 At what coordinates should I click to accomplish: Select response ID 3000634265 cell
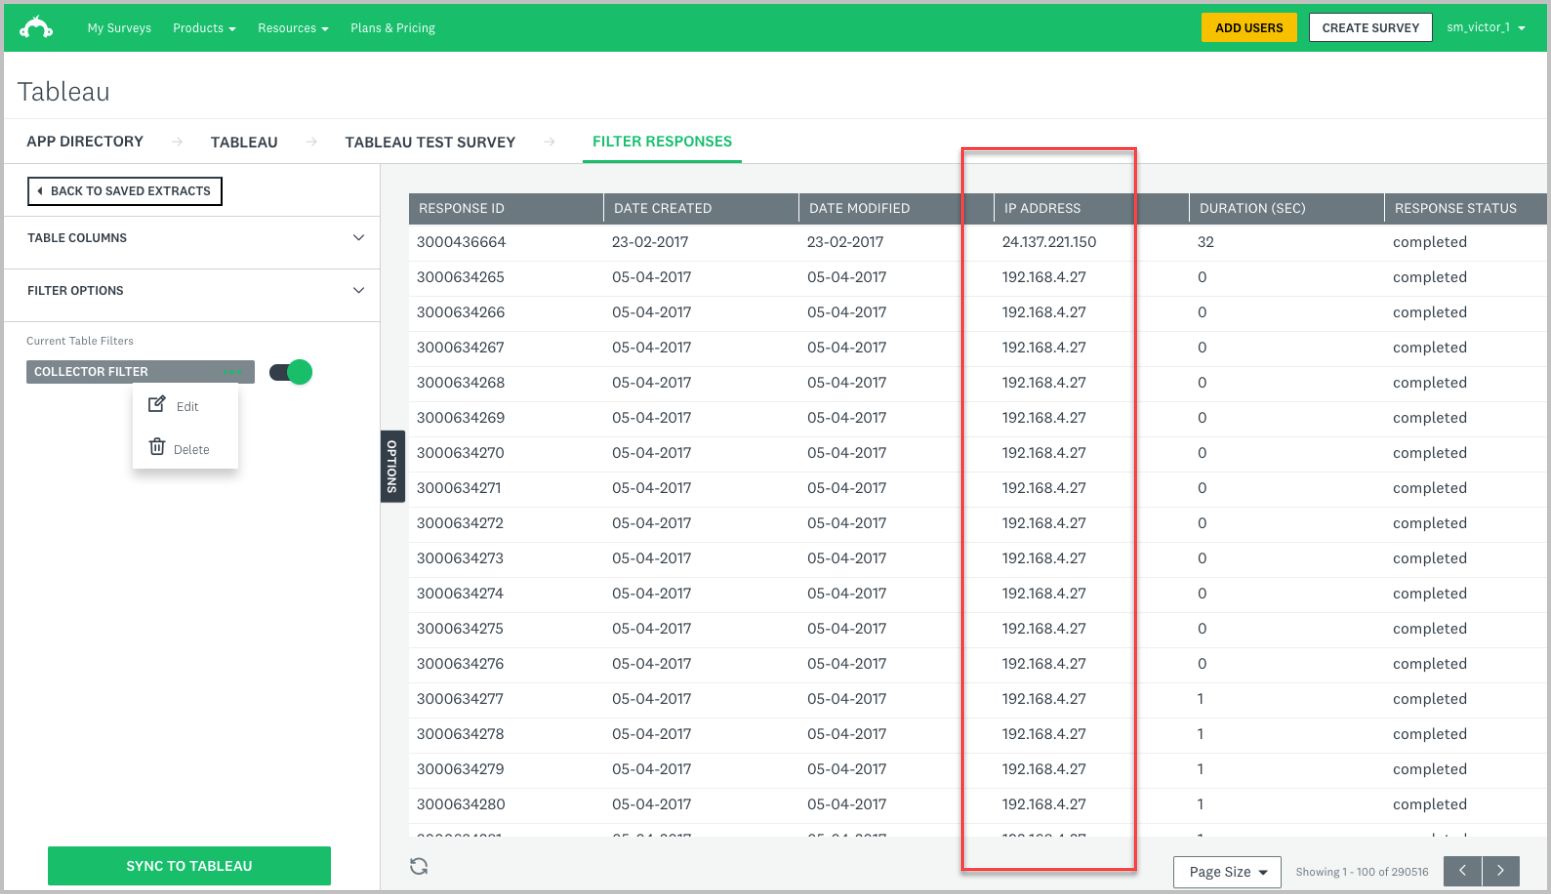point(460,277)
